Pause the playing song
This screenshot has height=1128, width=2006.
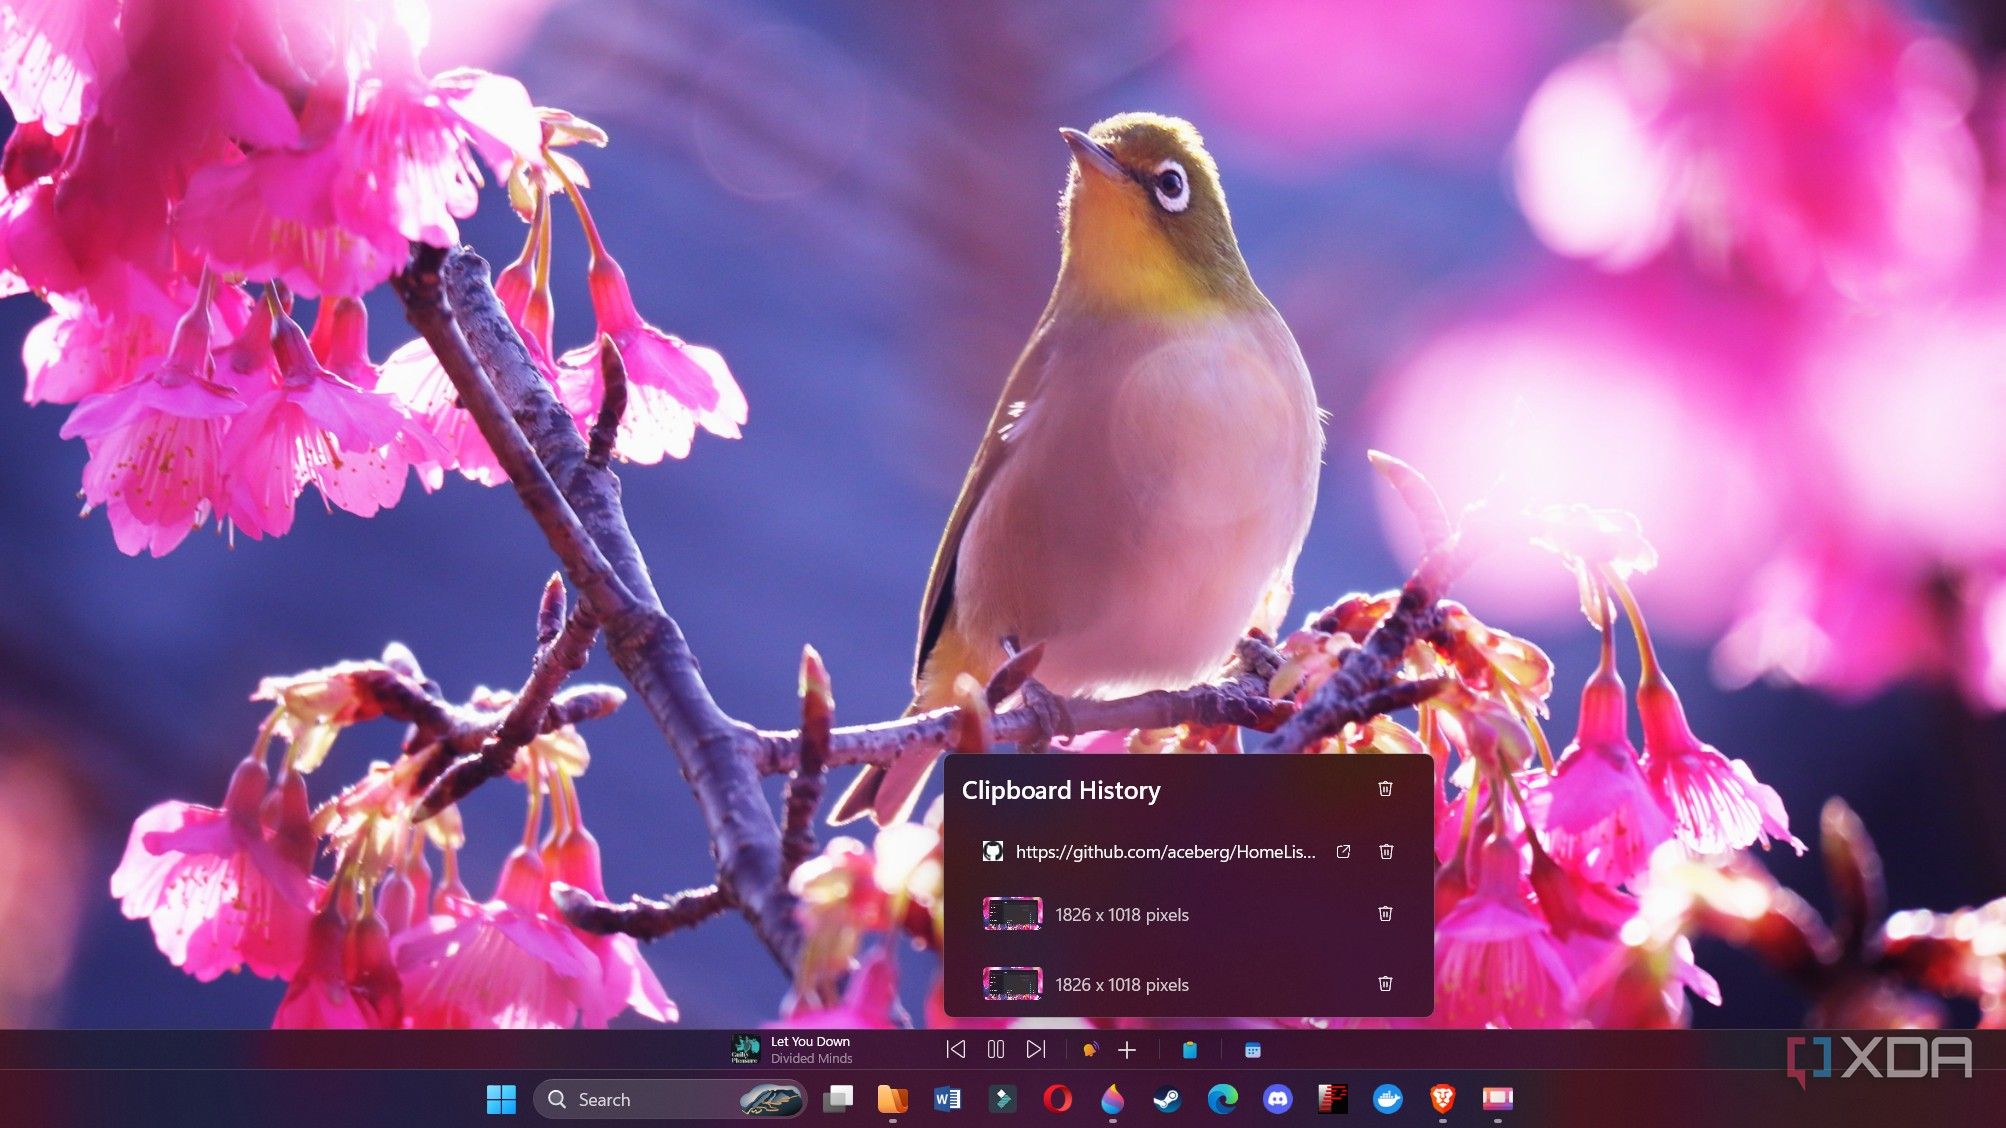[x=995, y=1049]
